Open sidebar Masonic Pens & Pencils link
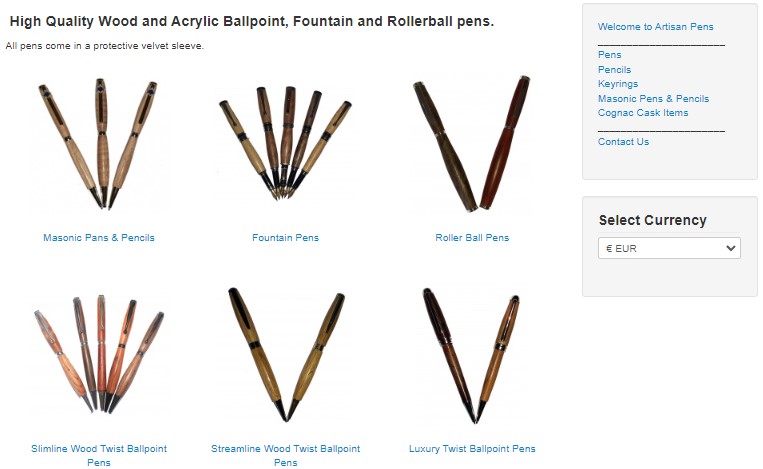Screen dimensions: 763x469 [x=653, y=99]
